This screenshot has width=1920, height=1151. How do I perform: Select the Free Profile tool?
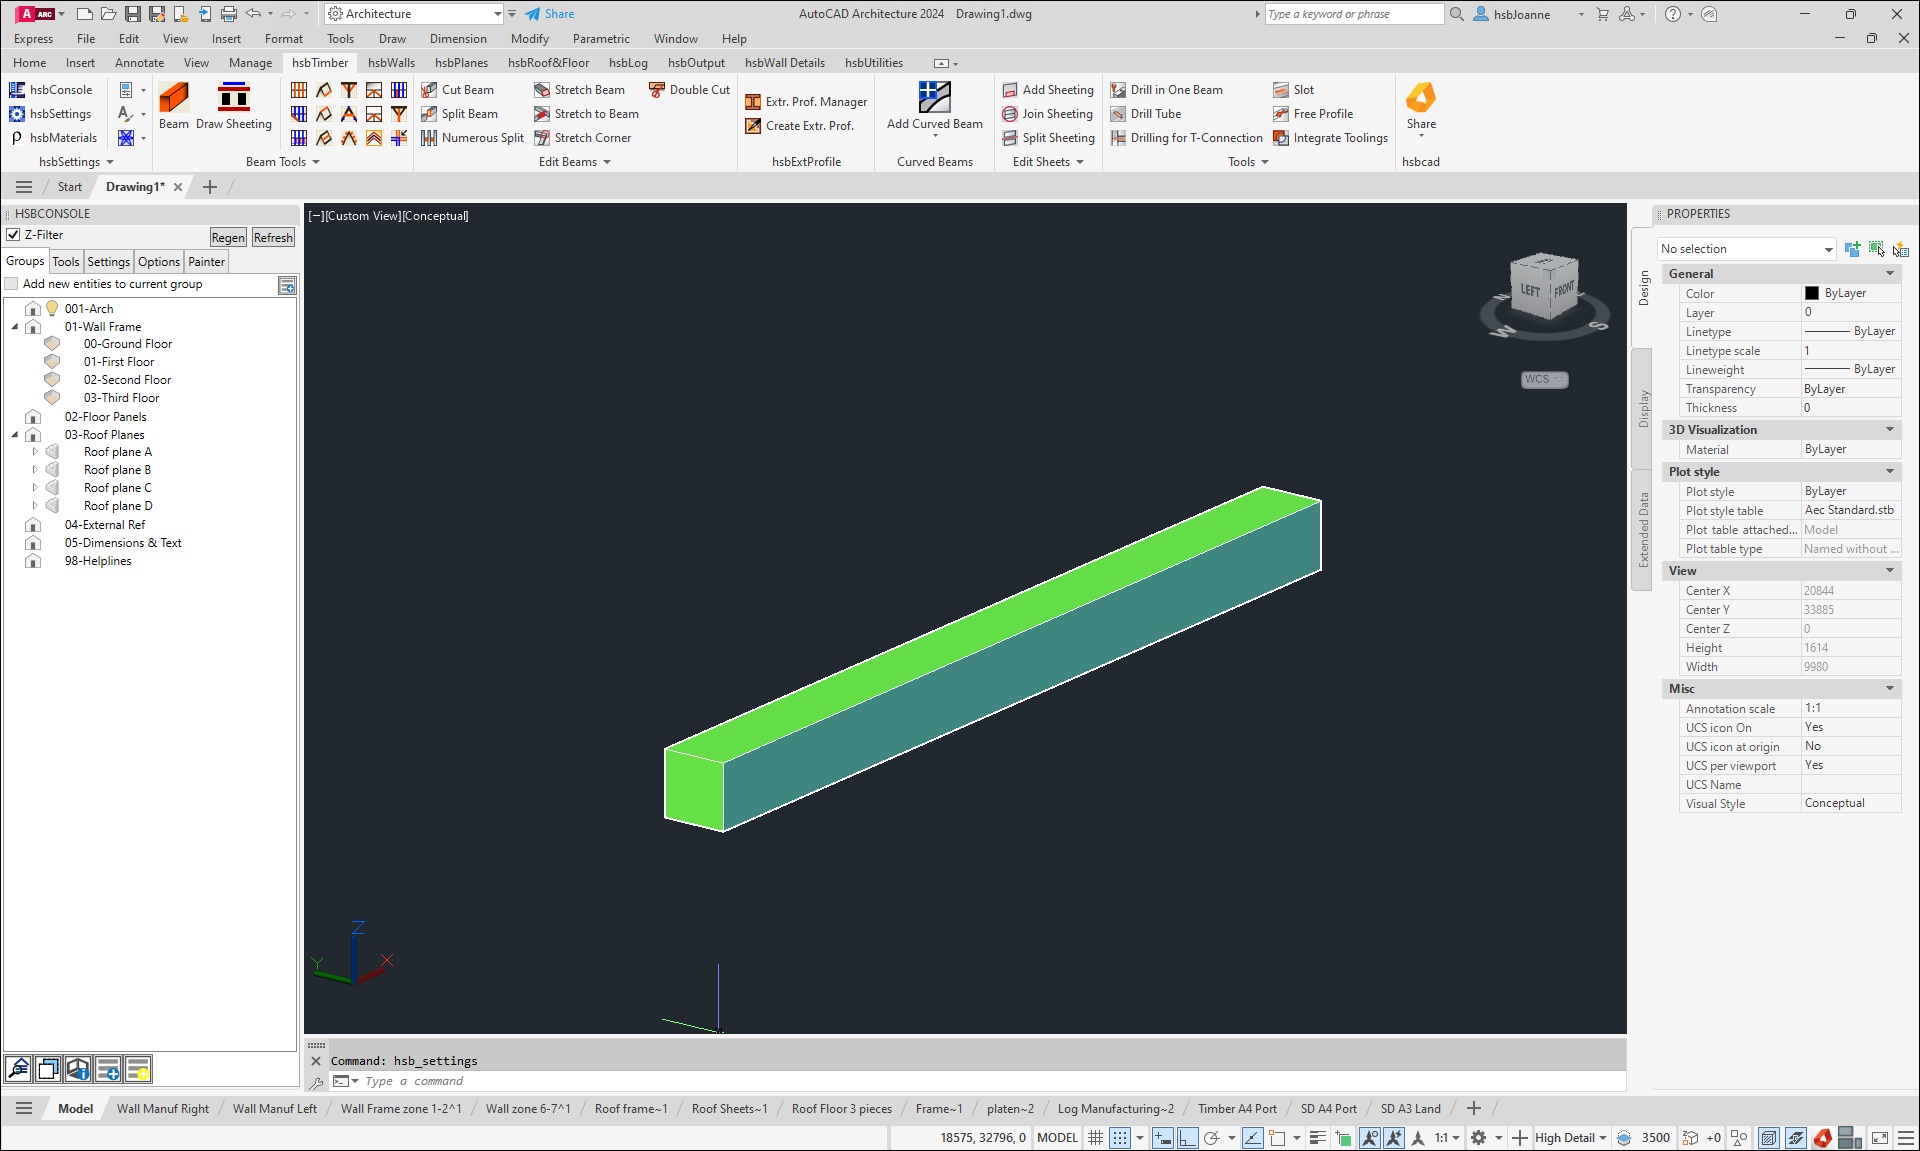[1313, 114]
